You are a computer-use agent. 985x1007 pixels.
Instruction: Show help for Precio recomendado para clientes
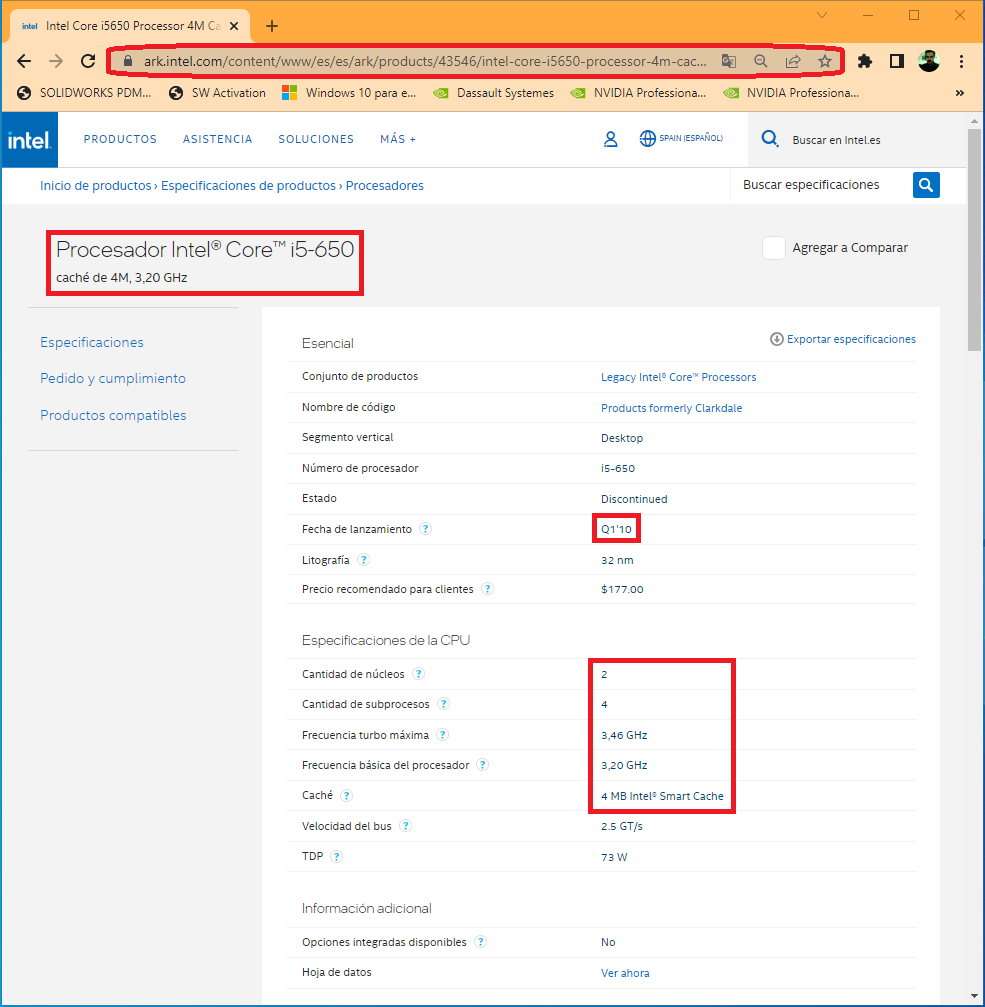(487, 589)
